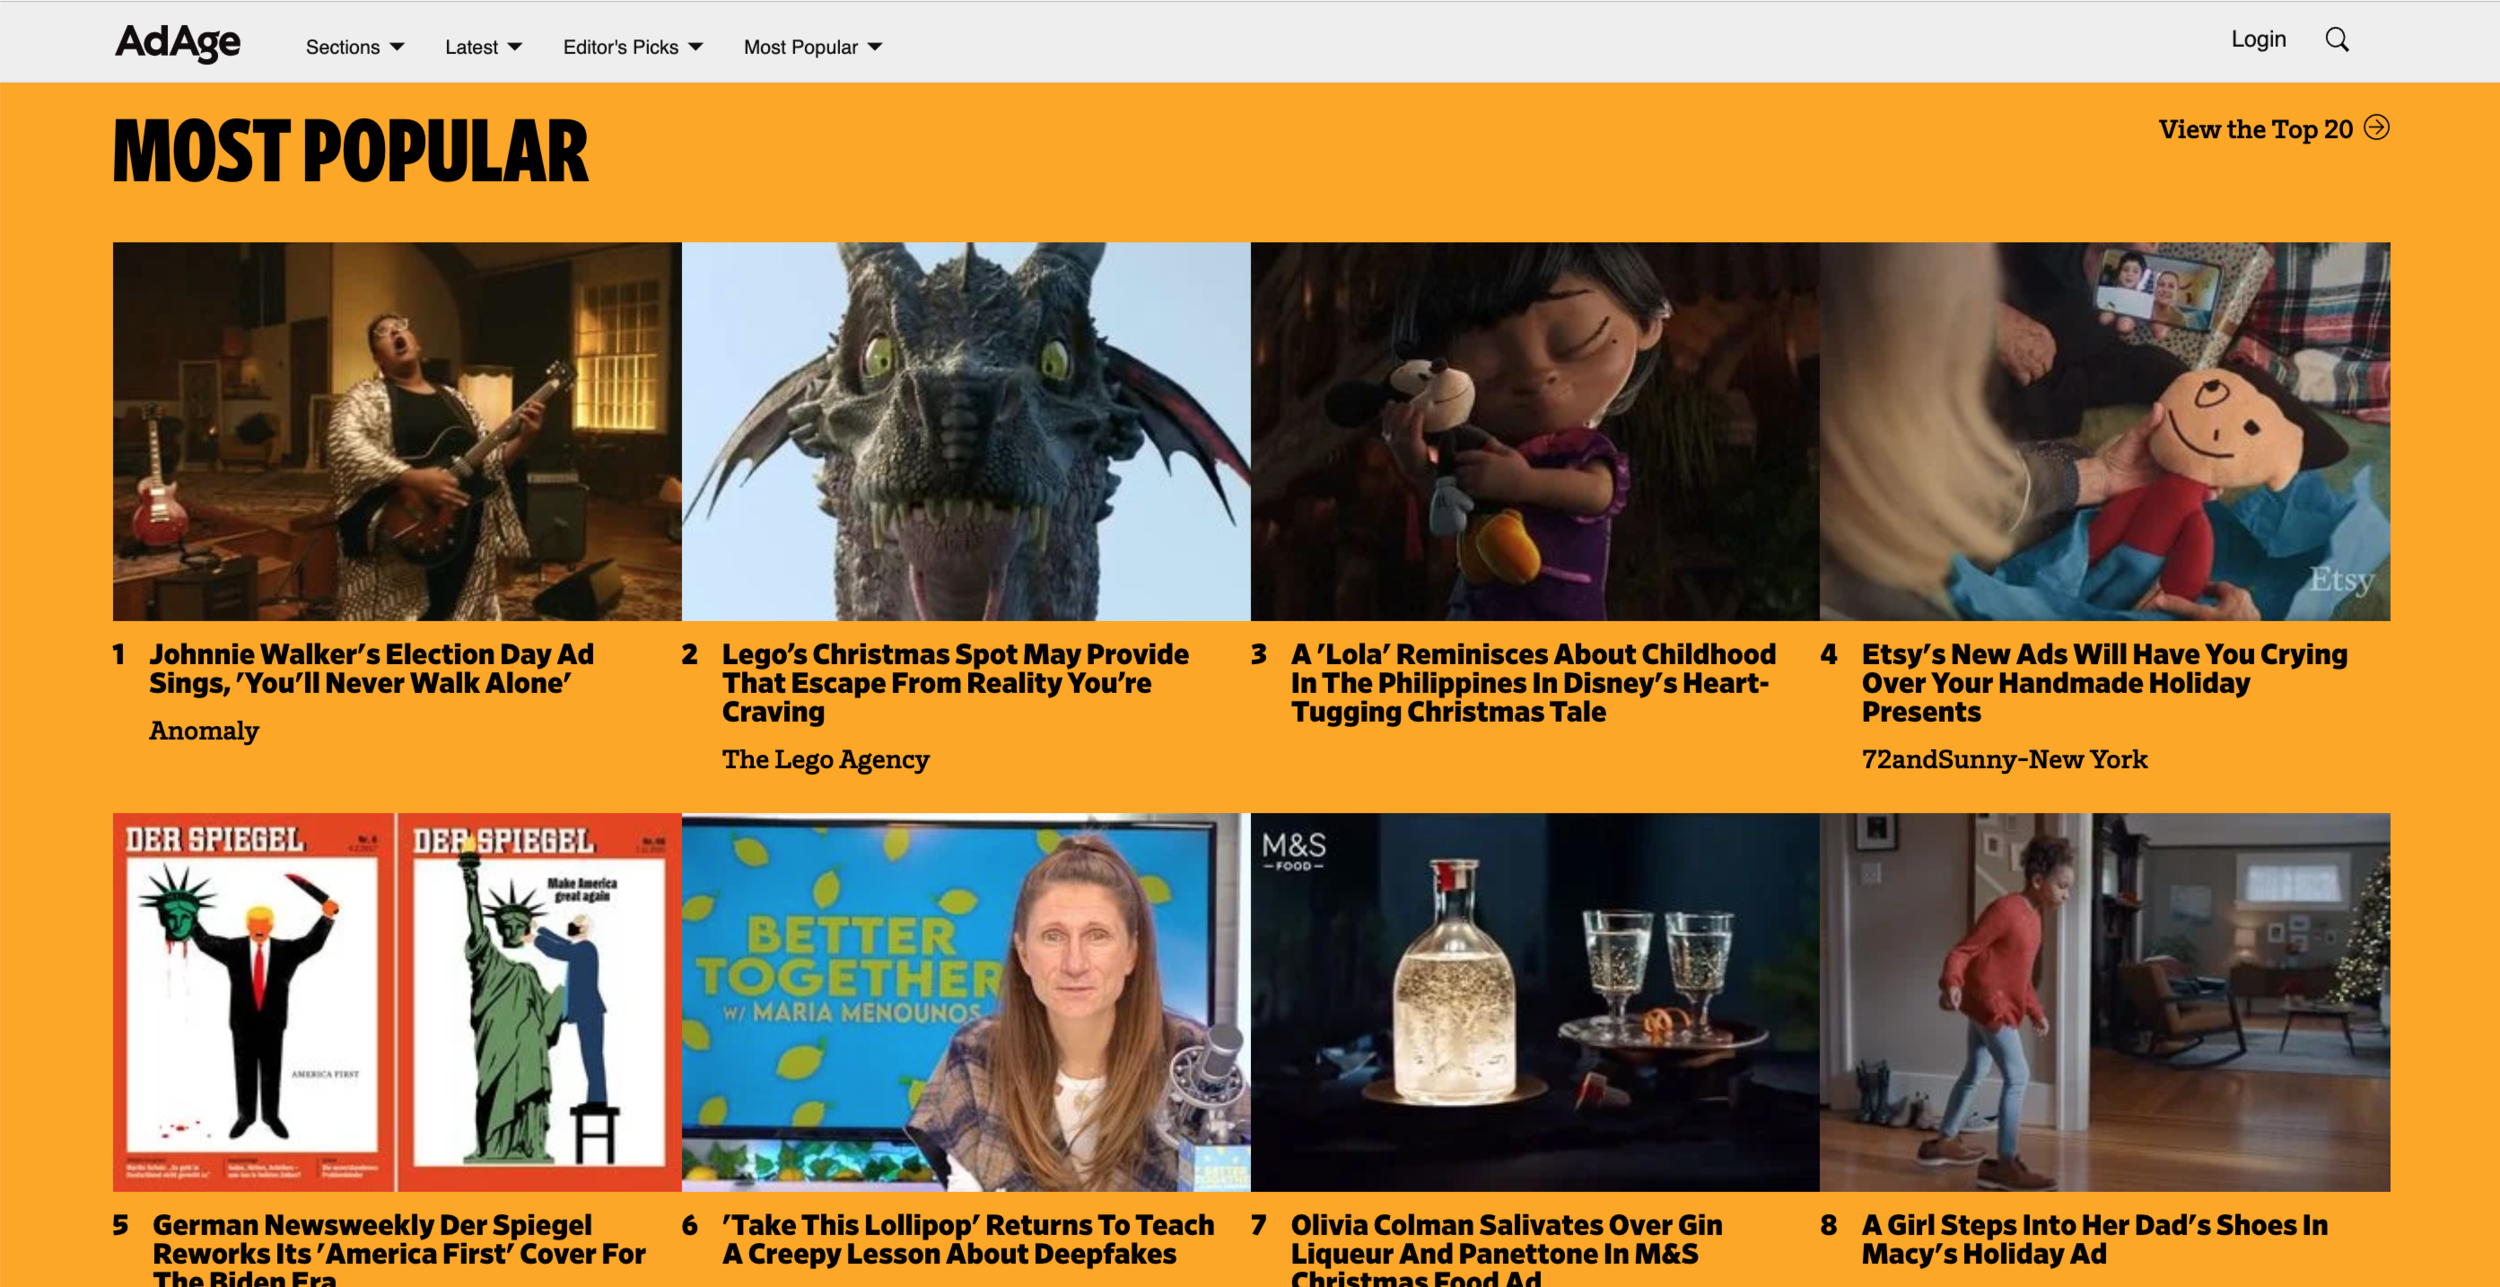2500x1287 pixels.
Task: Follow the View the Top 20 link
Action: pos(2274,129)
